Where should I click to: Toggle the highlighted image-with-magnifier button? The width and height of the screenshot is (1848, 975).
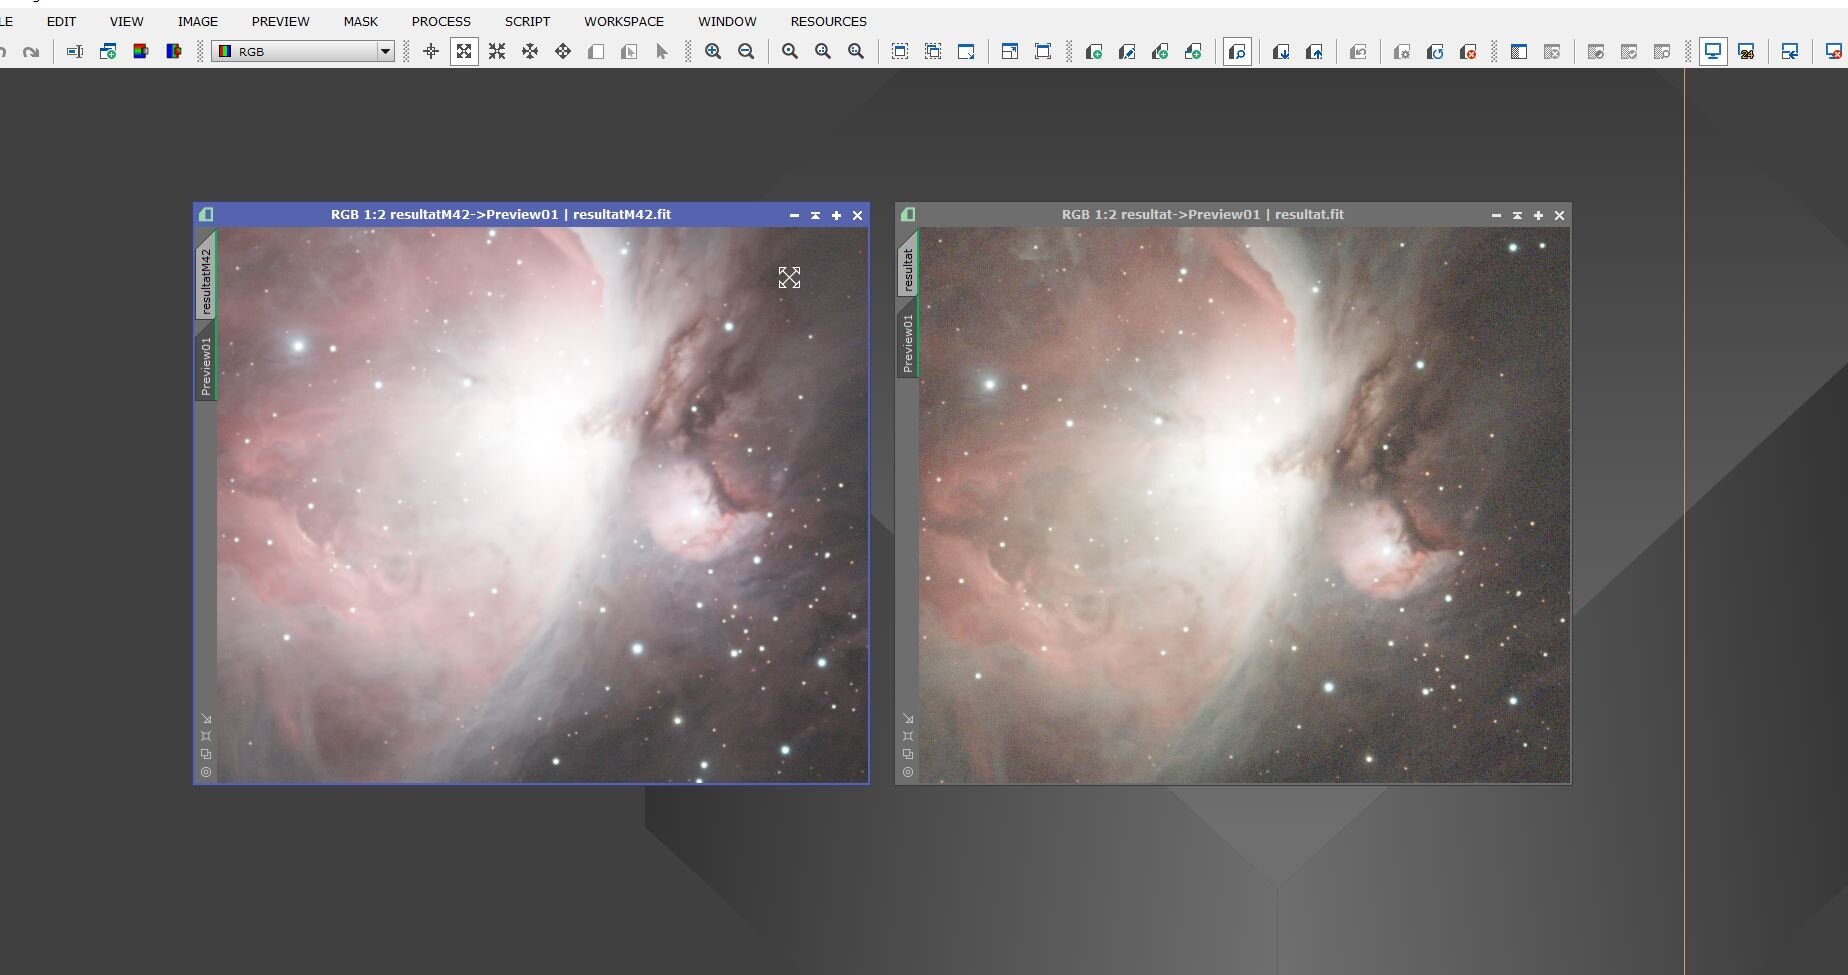coord(1237,52)
